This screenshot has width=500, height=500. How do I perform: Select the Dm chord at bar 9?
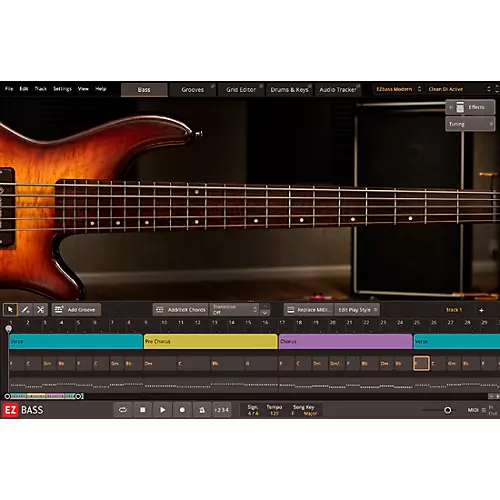coord(160,363)
